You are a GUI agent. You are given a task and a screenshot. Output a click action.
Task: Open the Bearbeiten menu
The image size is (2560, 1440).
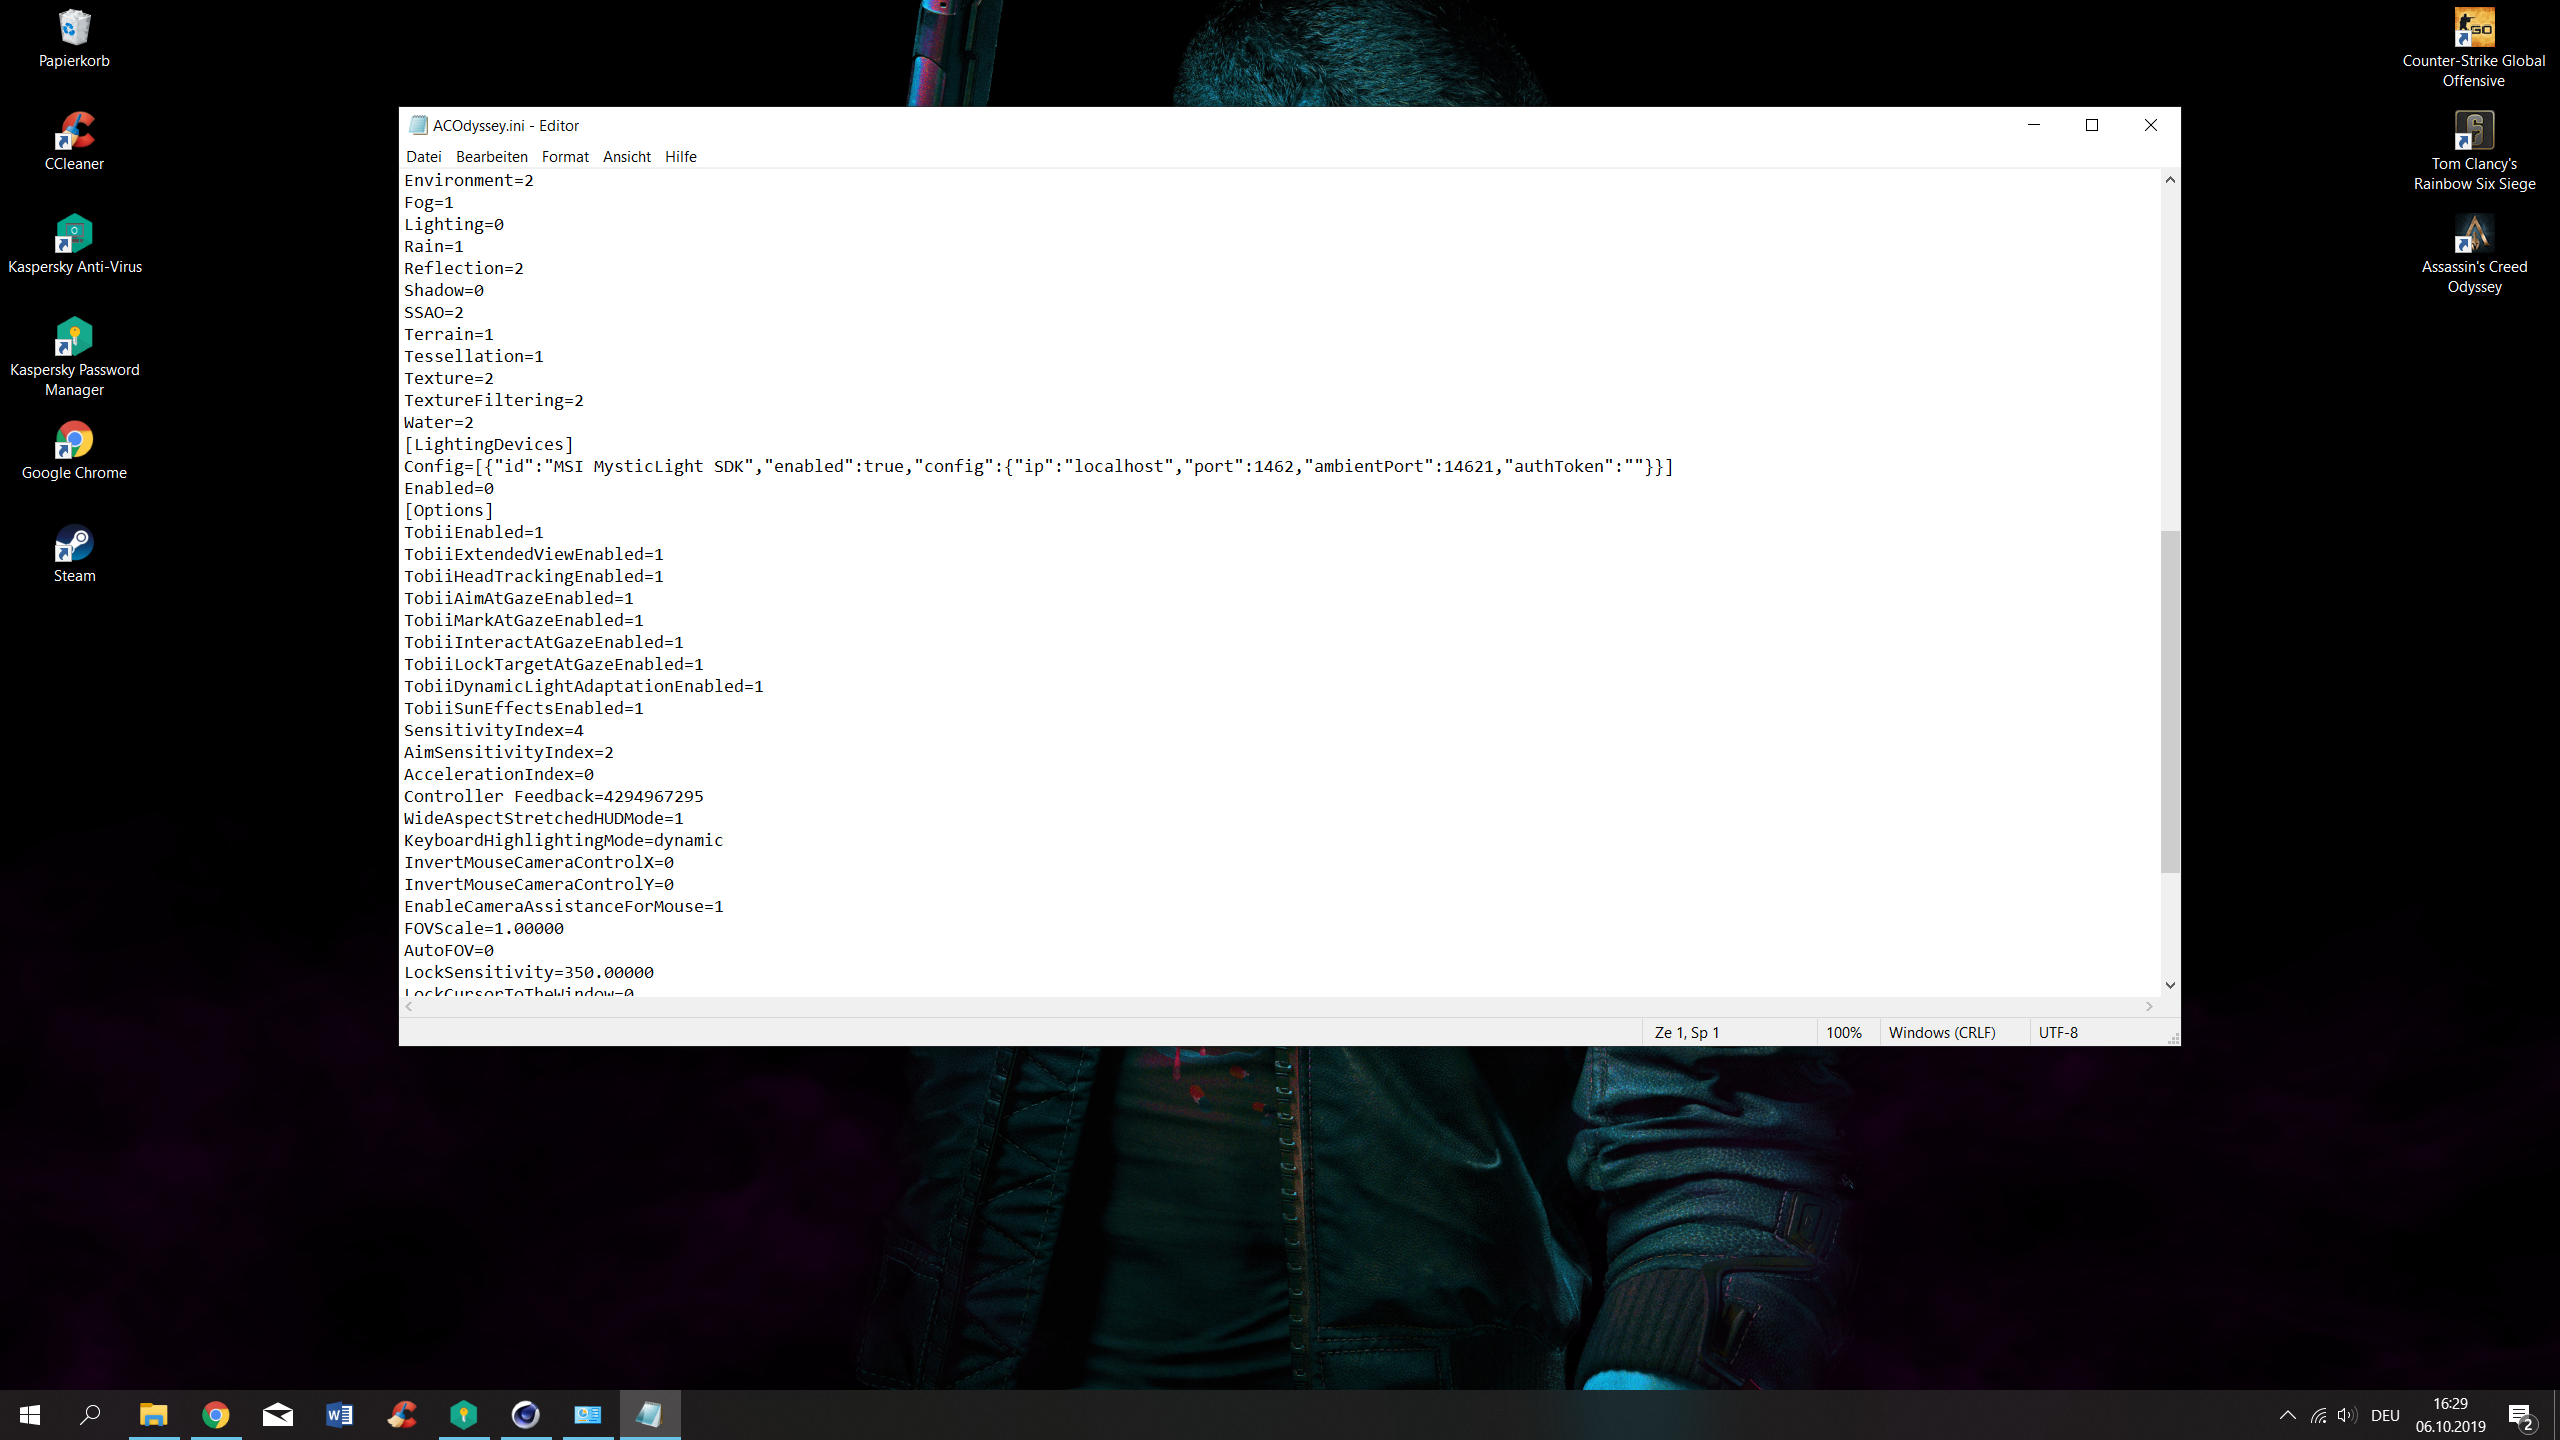tap(491, 157)
